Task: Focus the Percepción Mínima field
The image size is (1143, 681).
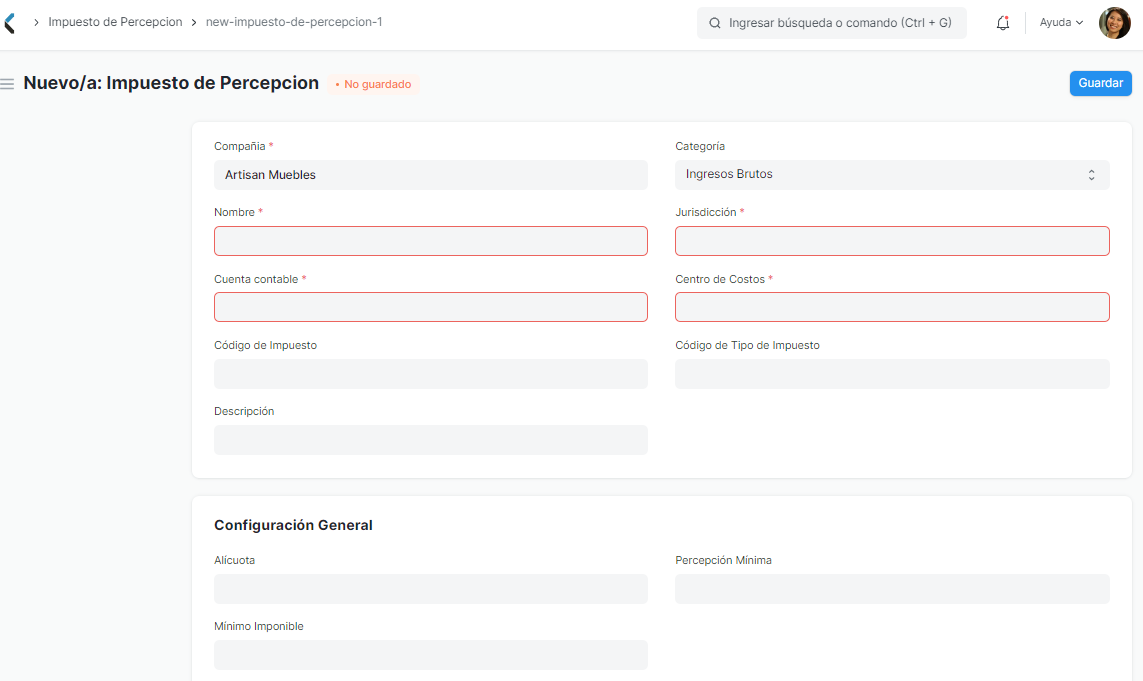Action: pos(892,589)
